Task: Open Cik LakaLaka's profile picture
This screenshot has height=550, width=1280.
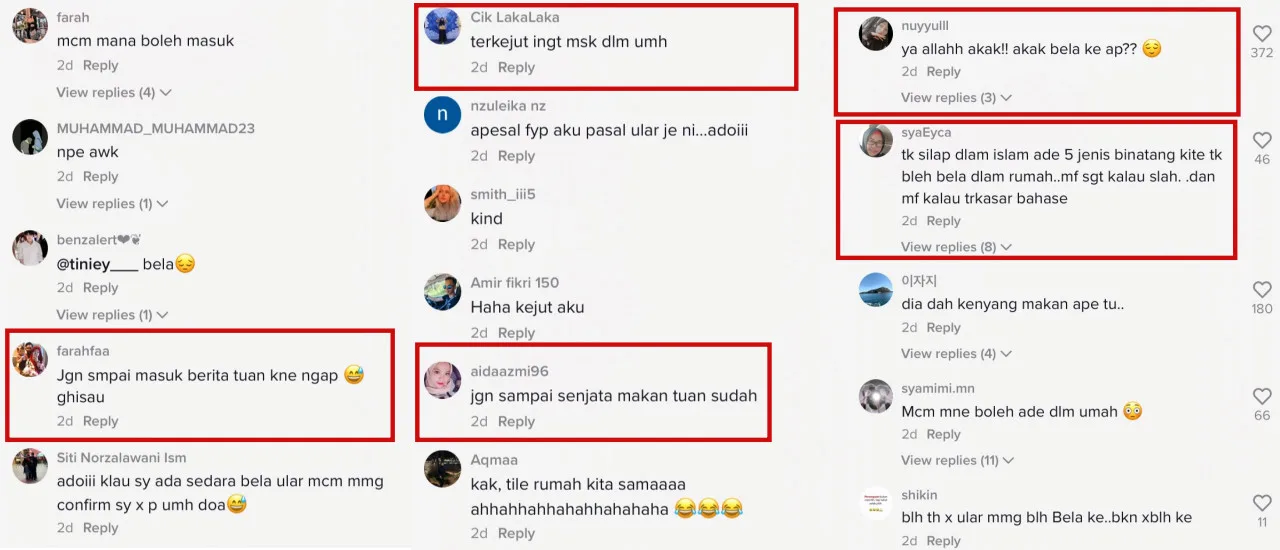Action: [442, 26]
